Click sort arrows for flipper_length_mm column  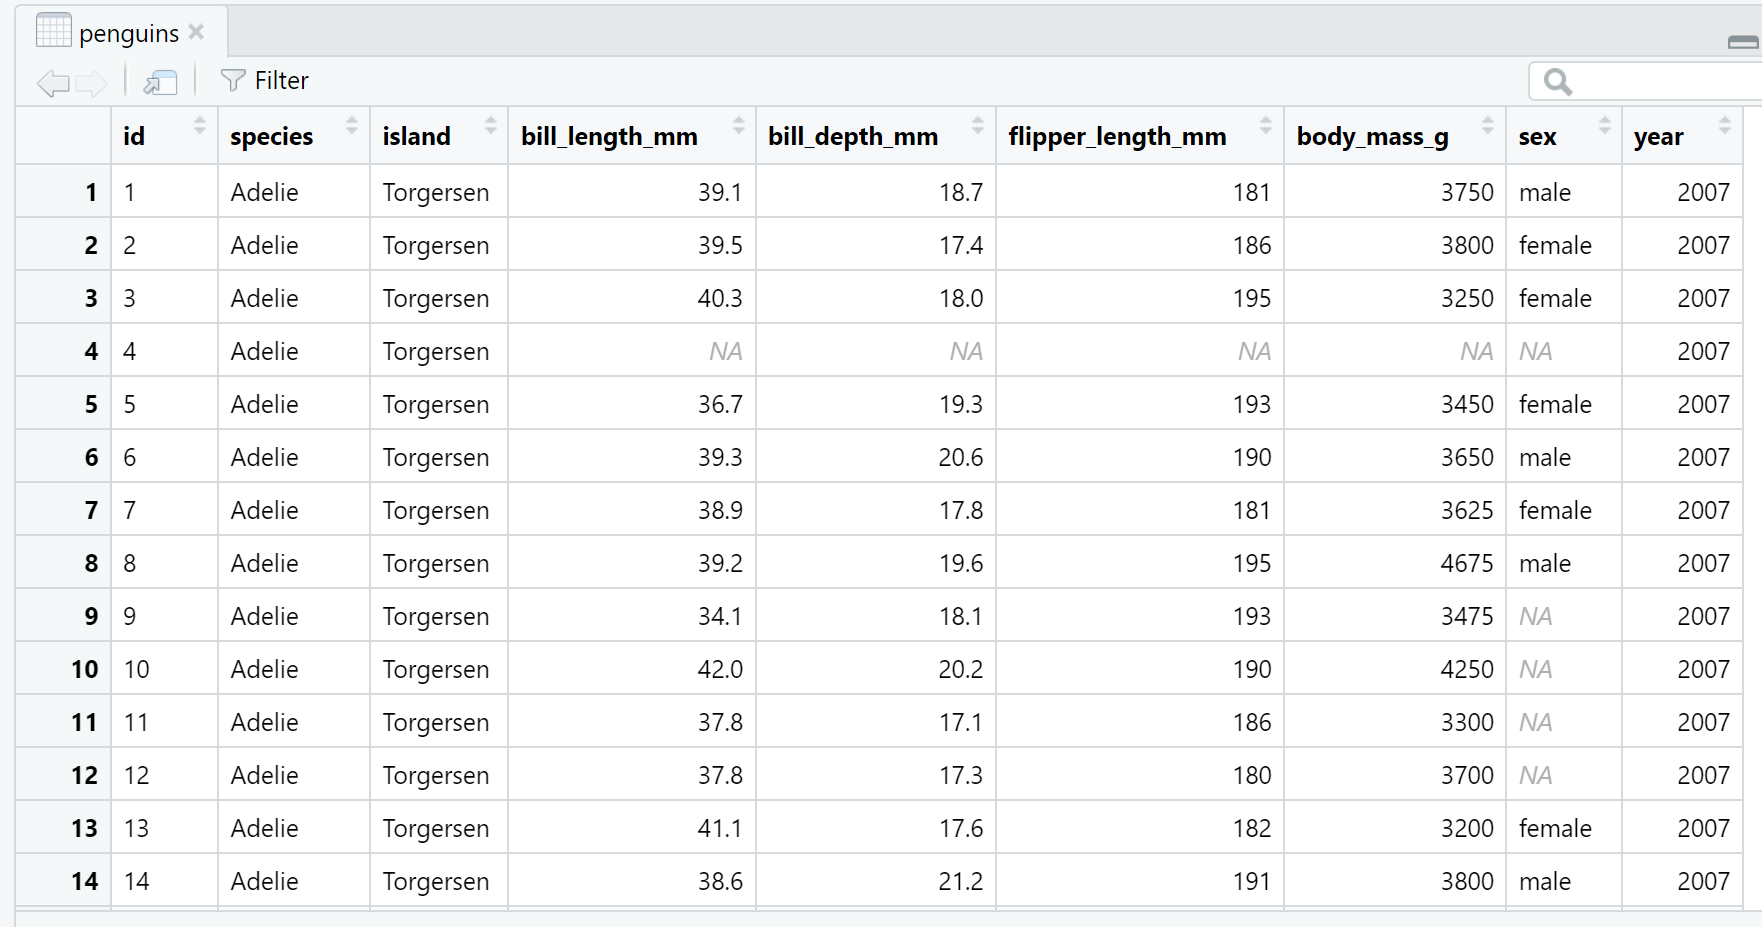pos(1265,125)
